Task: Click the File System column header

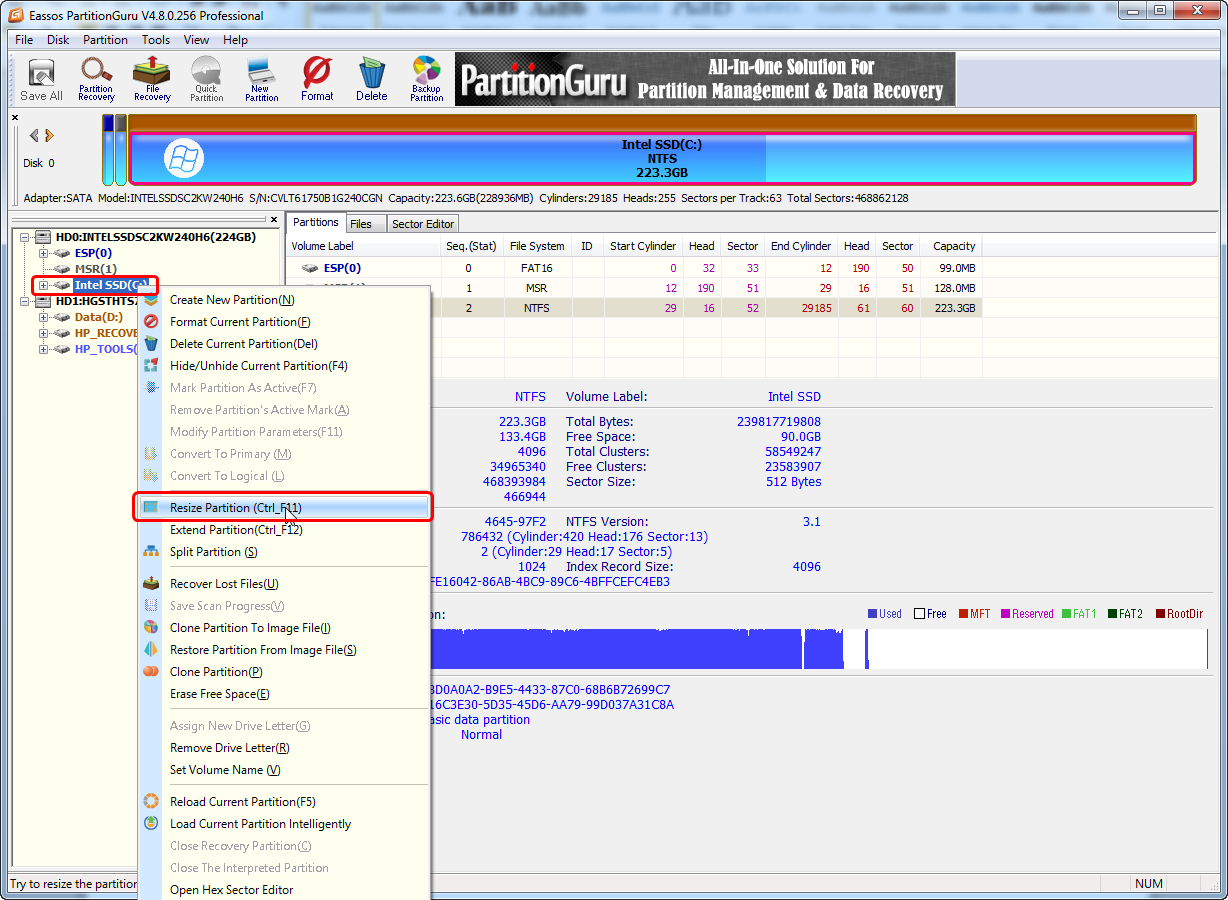Action: (537, 246)
